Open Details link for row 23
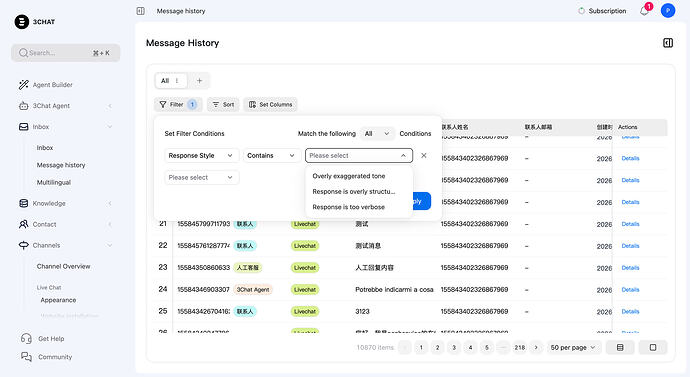 click(630, 268)
